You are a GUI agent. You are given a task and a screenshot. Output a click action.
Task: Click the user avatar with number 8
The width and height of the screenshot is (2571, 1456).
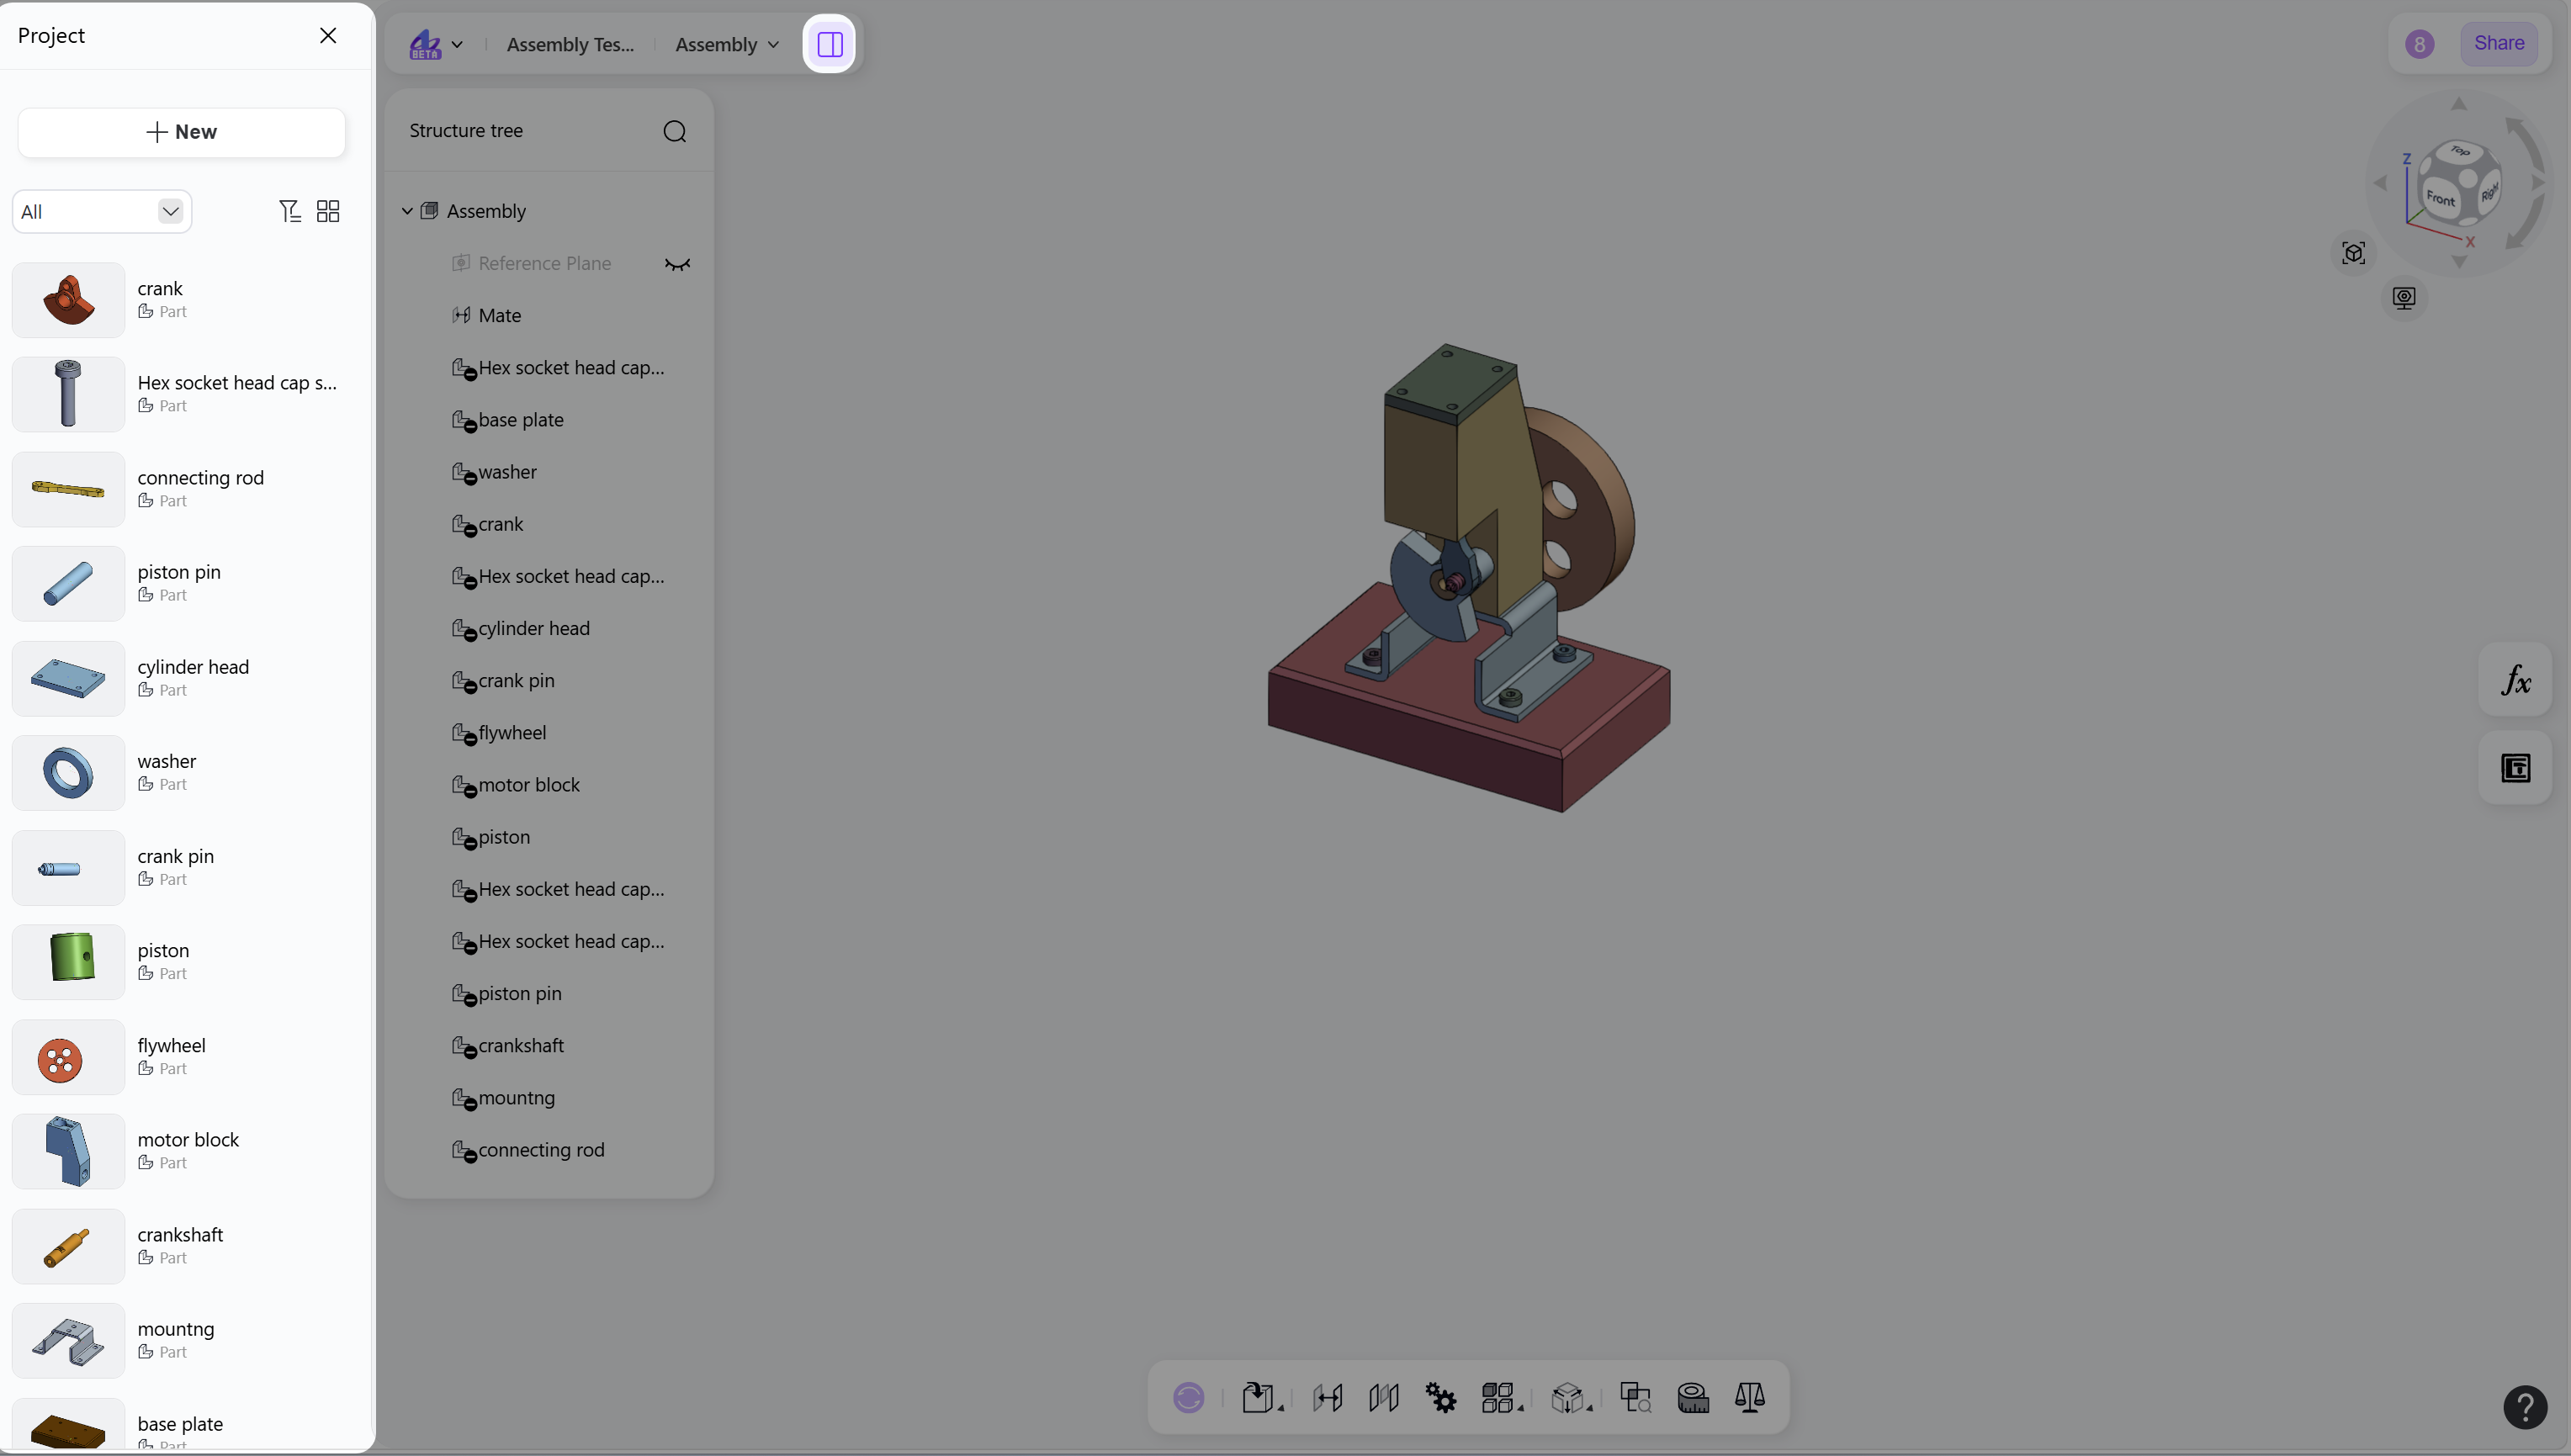pyautogui.click(x=2420, y=44)
